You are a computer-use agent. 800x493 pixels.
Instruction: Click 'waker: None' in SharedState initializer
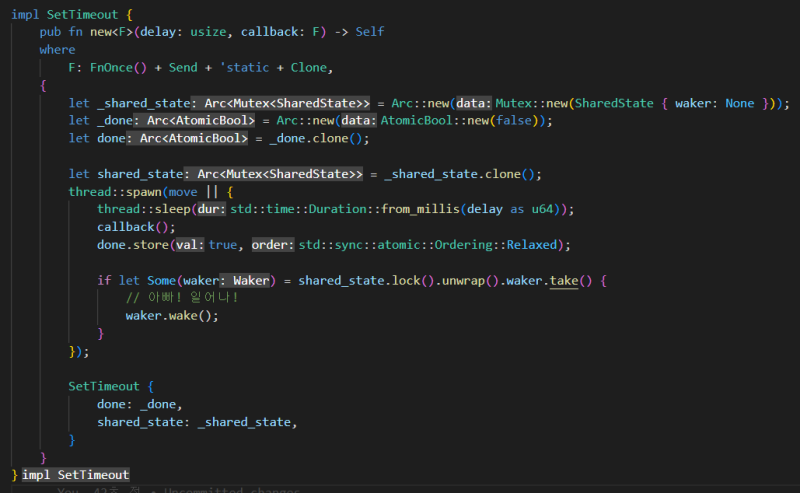(714, 103)
